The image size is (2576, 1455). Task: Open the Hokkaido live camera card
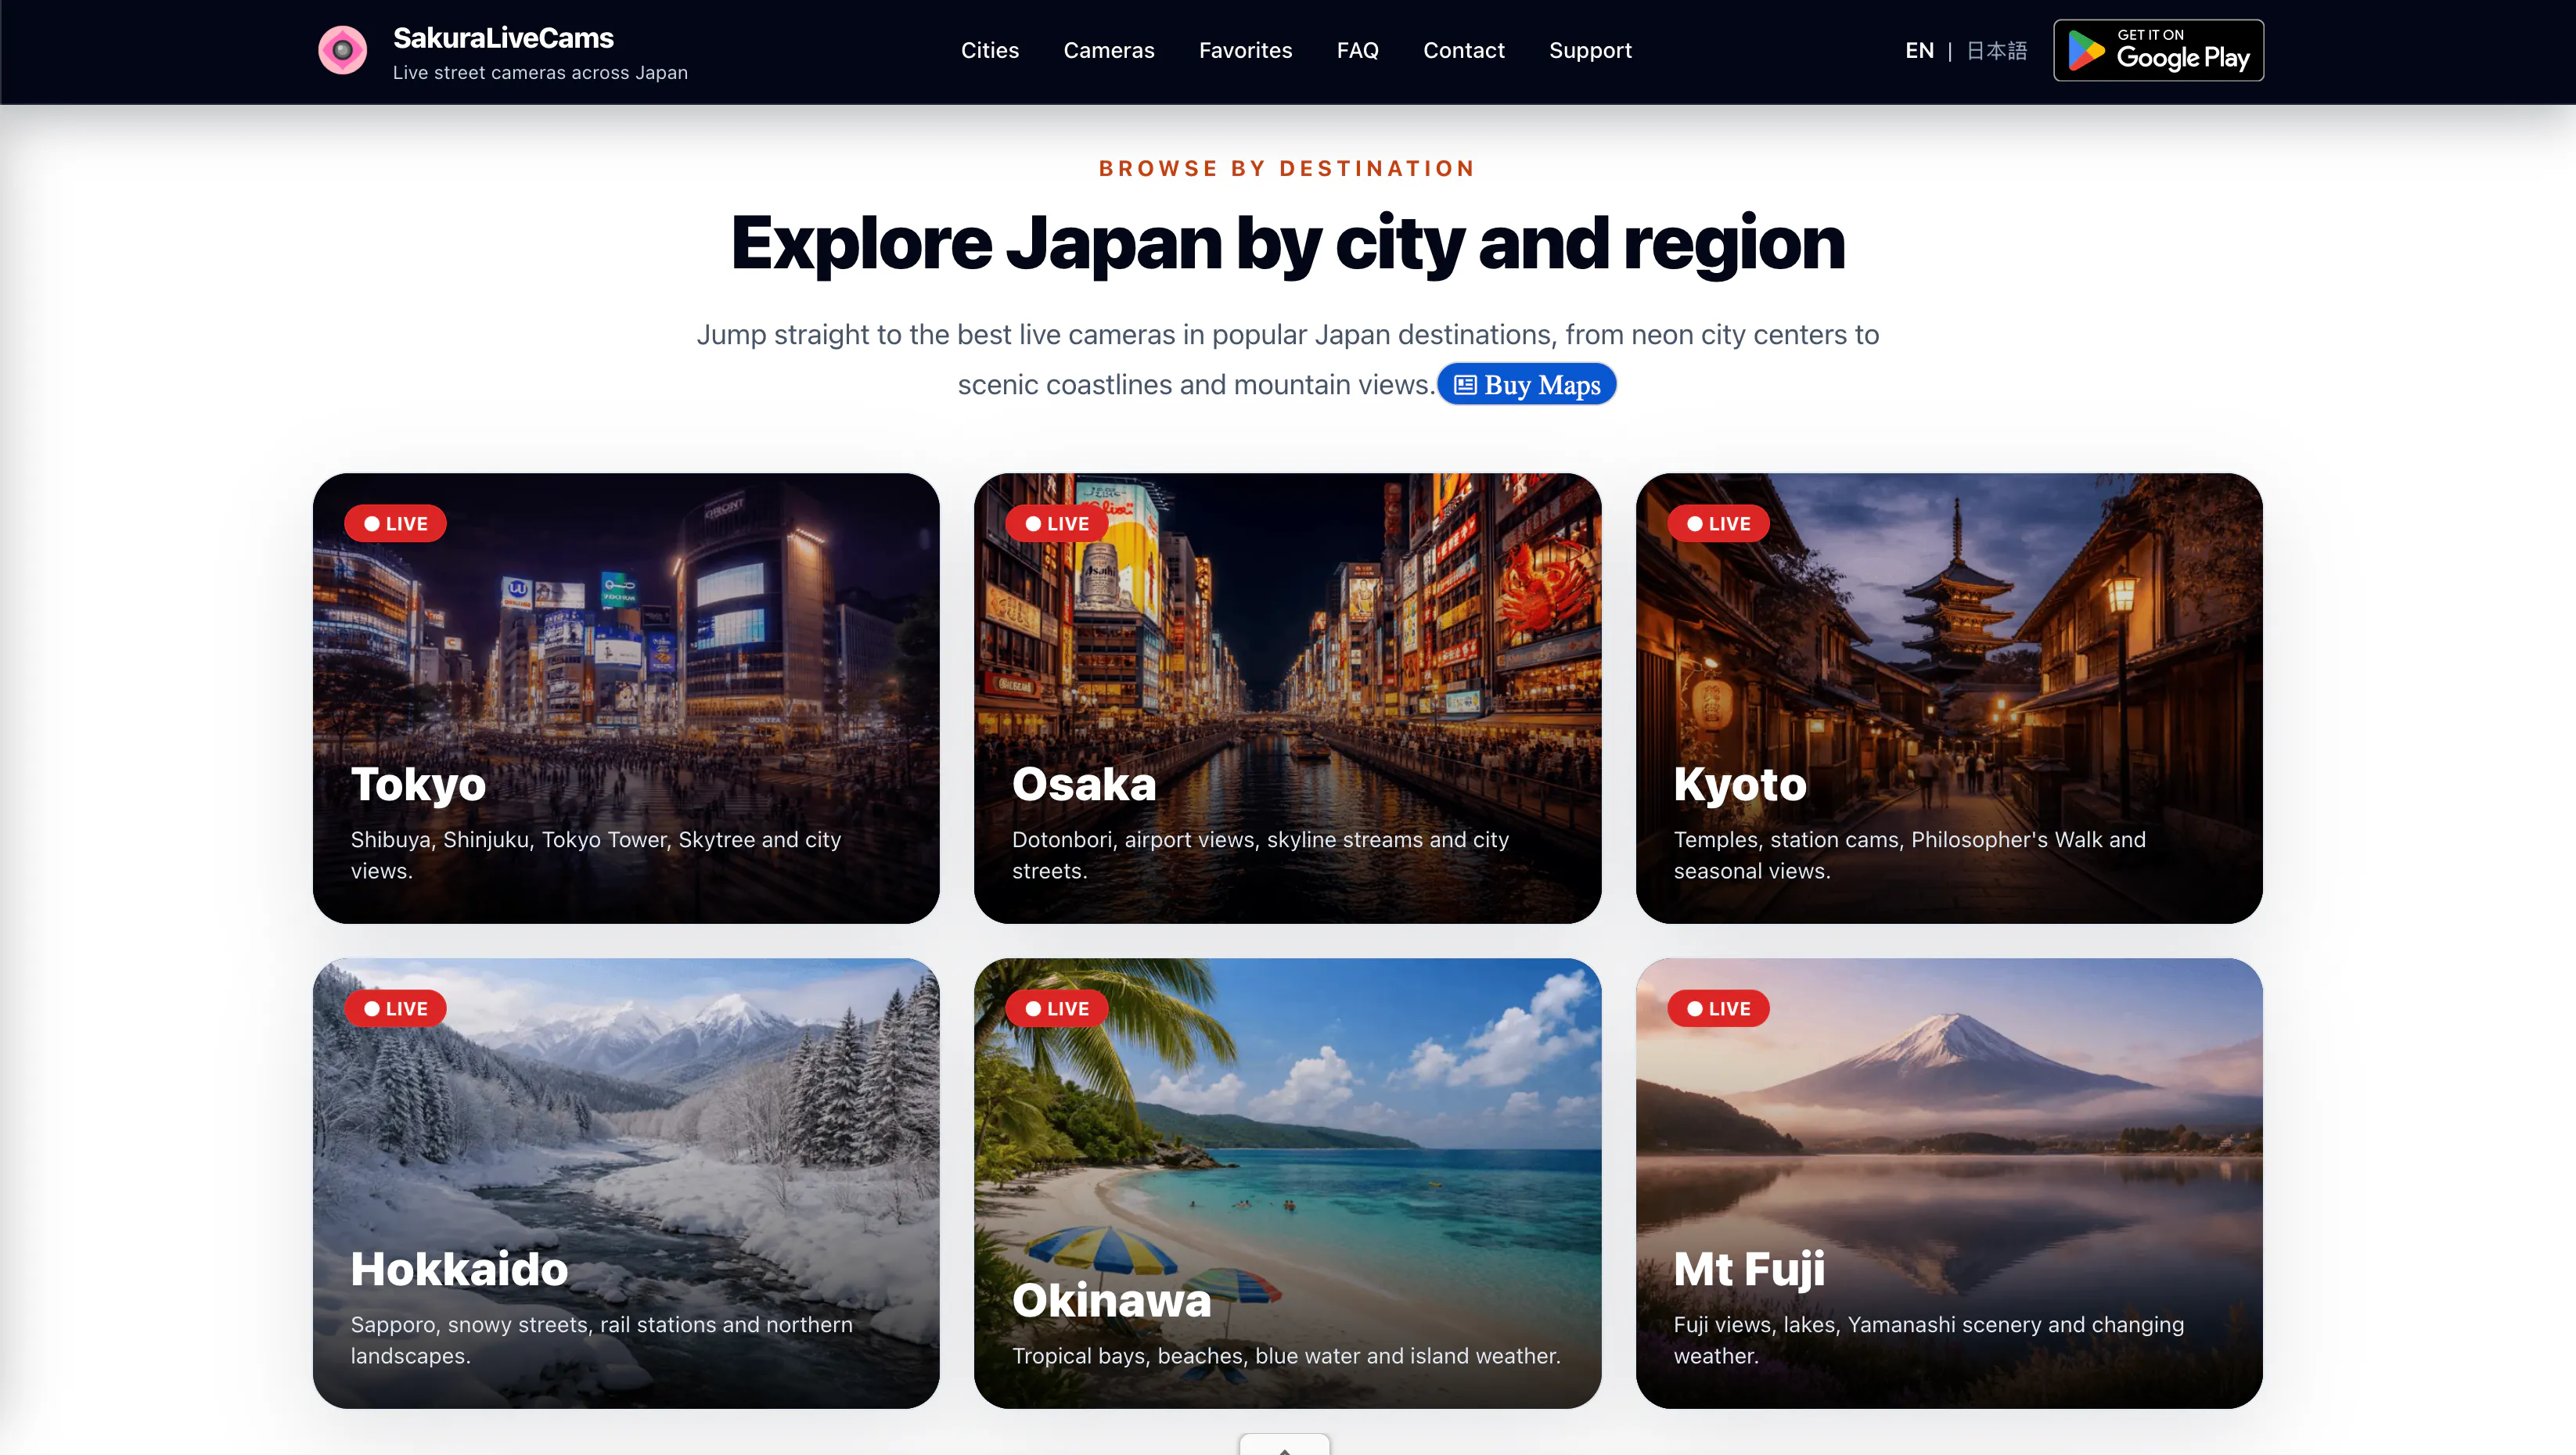[x=626, y=1183]
